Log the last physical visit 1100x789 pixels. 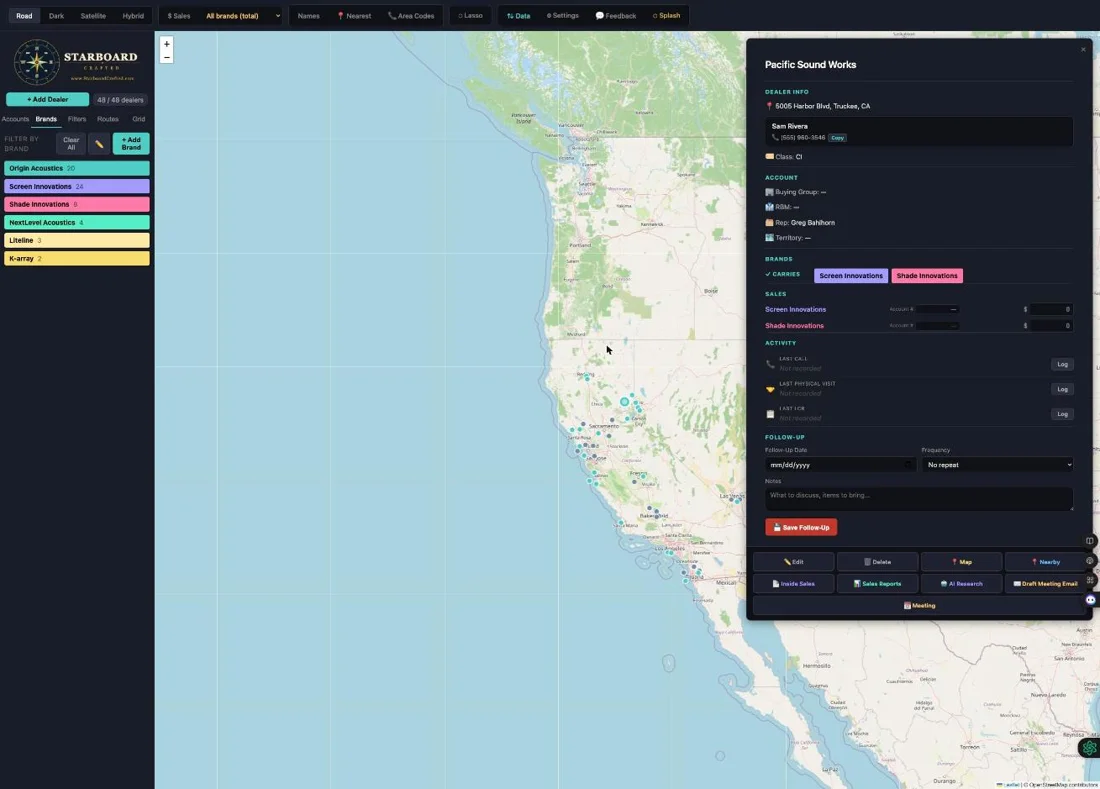point(1062,389)
